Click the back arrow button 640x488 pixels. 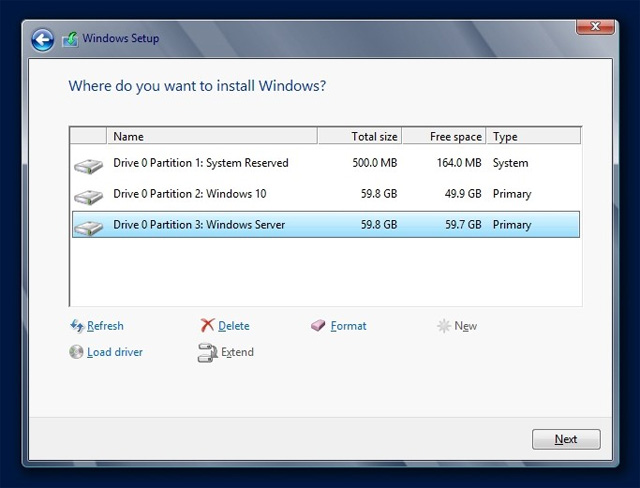point(42,39)
